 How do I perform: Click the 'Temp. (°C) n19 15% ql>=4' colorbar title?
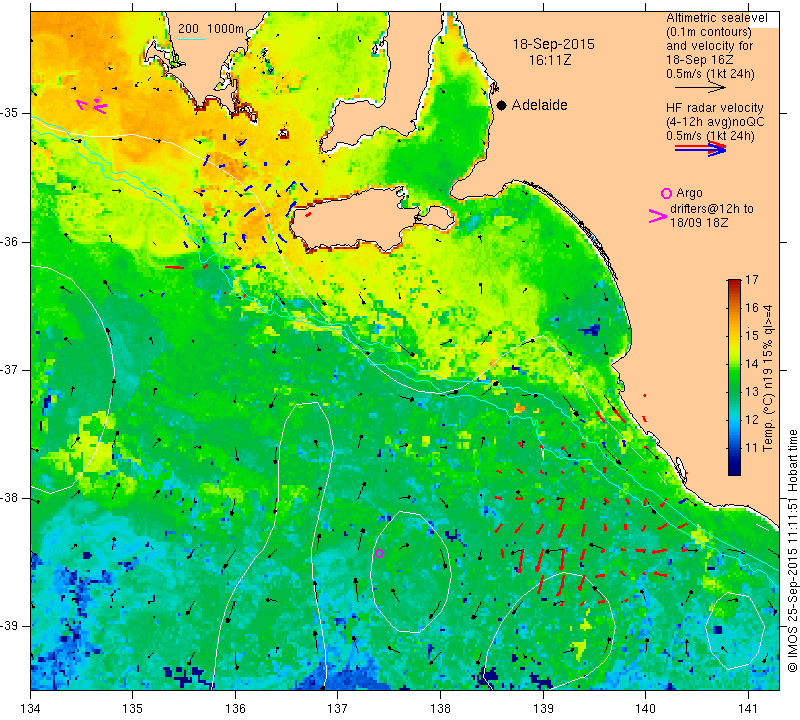(x=768, y=378)
